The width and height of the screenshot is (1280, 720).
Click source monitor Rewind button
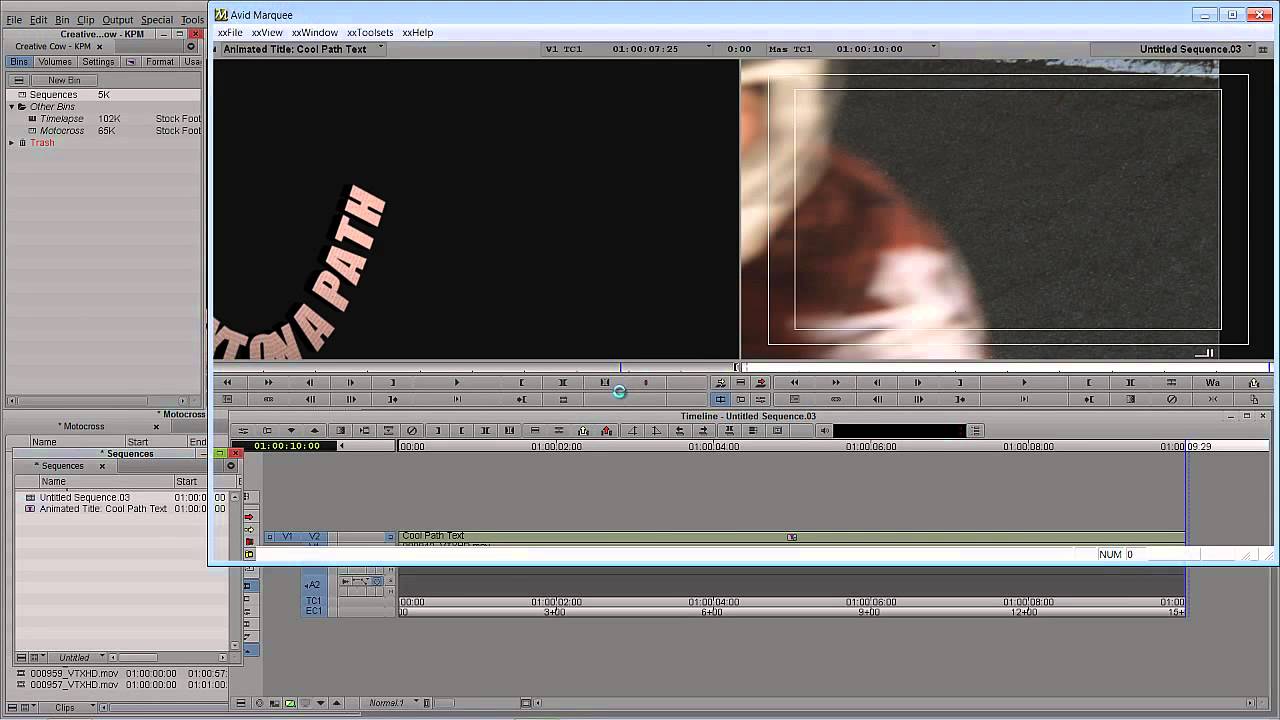point(227,382)
